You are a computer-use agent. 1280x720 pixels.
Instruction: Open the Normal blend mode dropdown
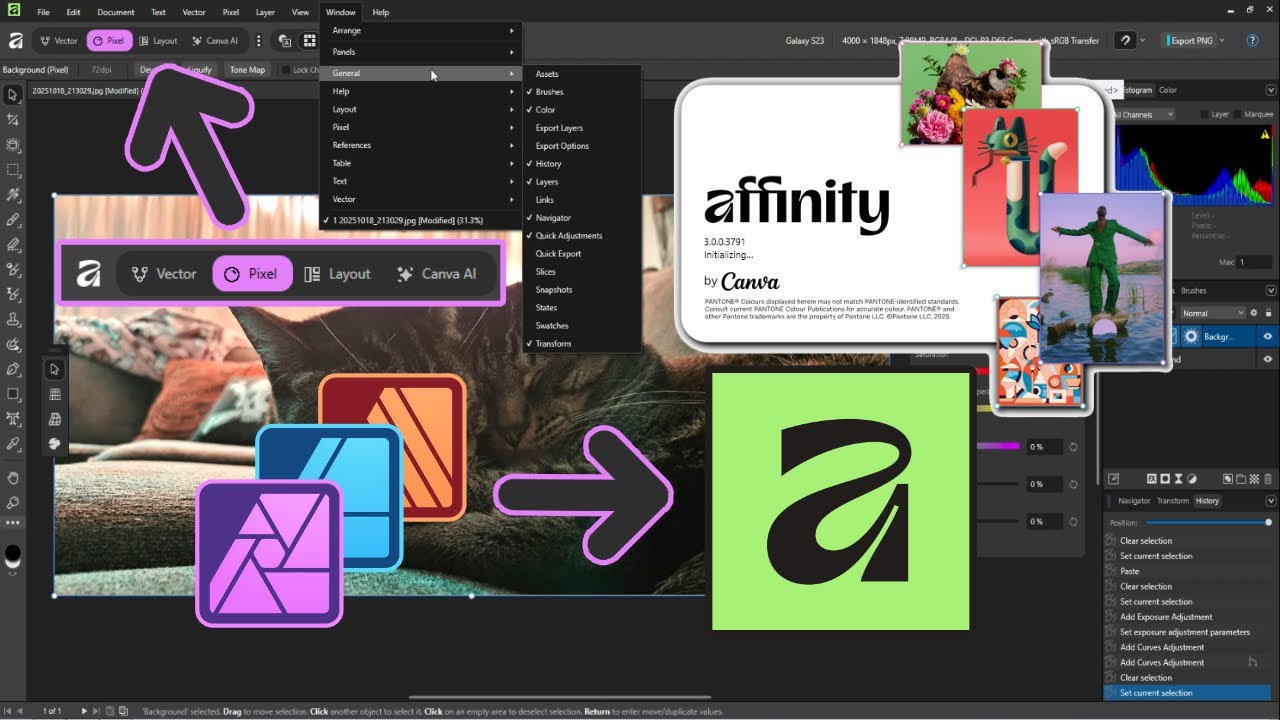click(1212, 313)
